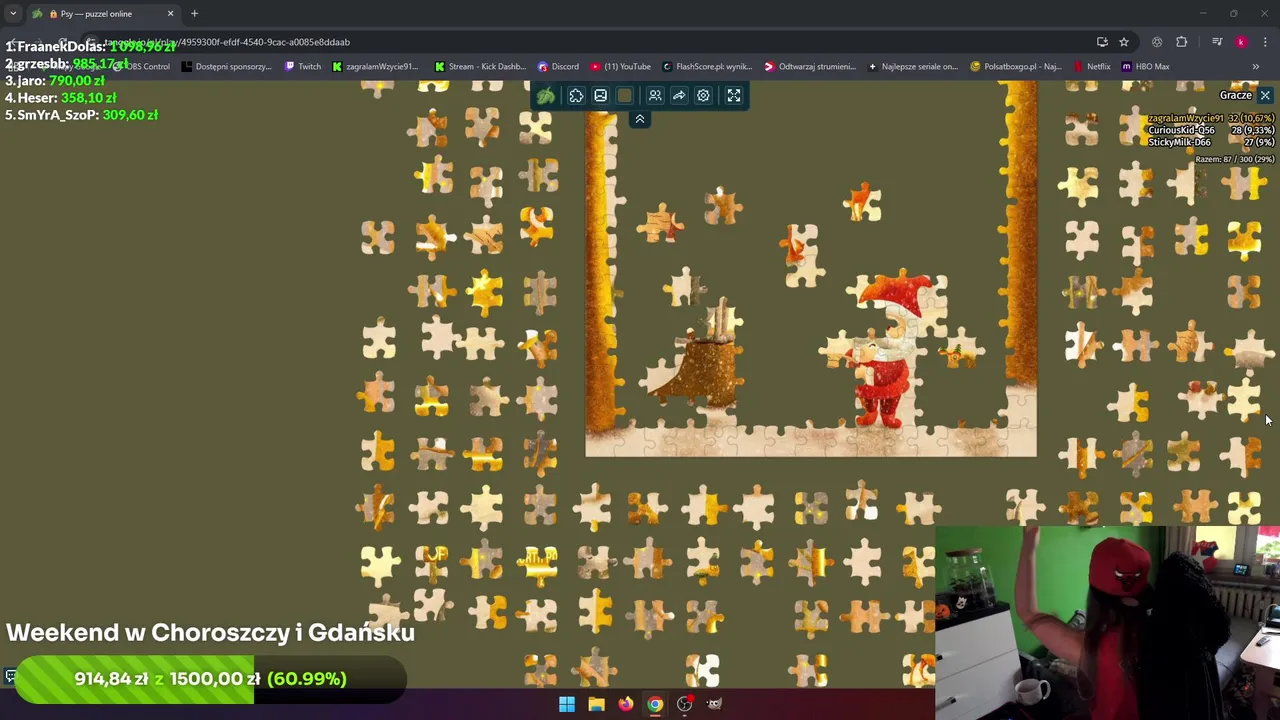The width and height of the screenshot is (1280, 720).
Task: Open the last taskbar app icon
Action: 714,704
